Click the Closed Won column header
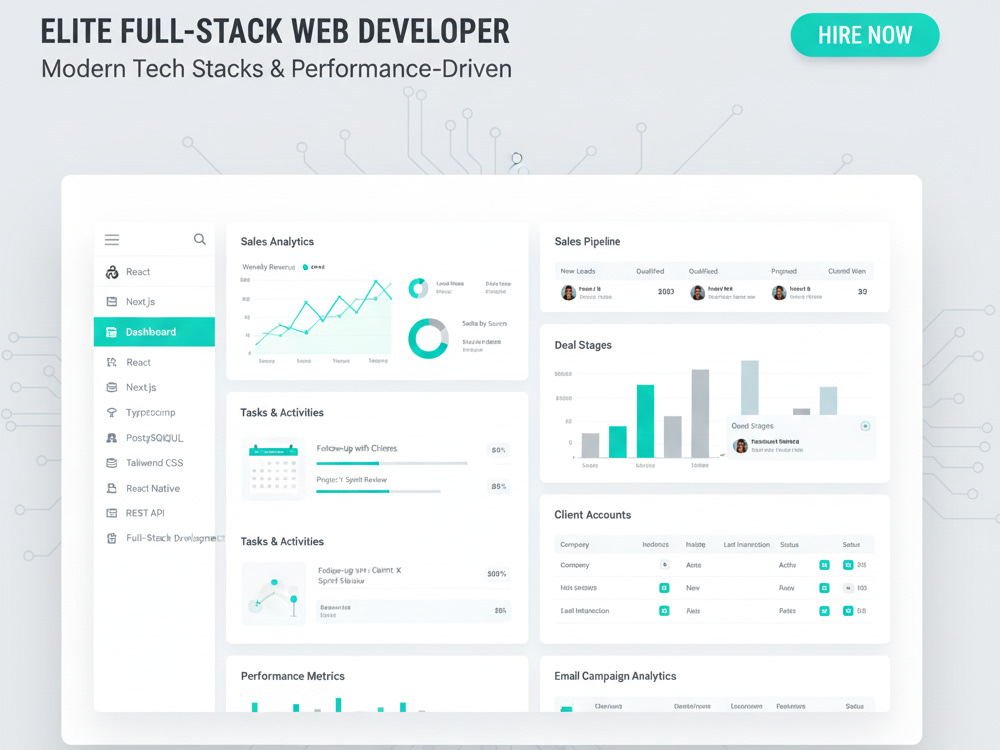 click(847, 271)
